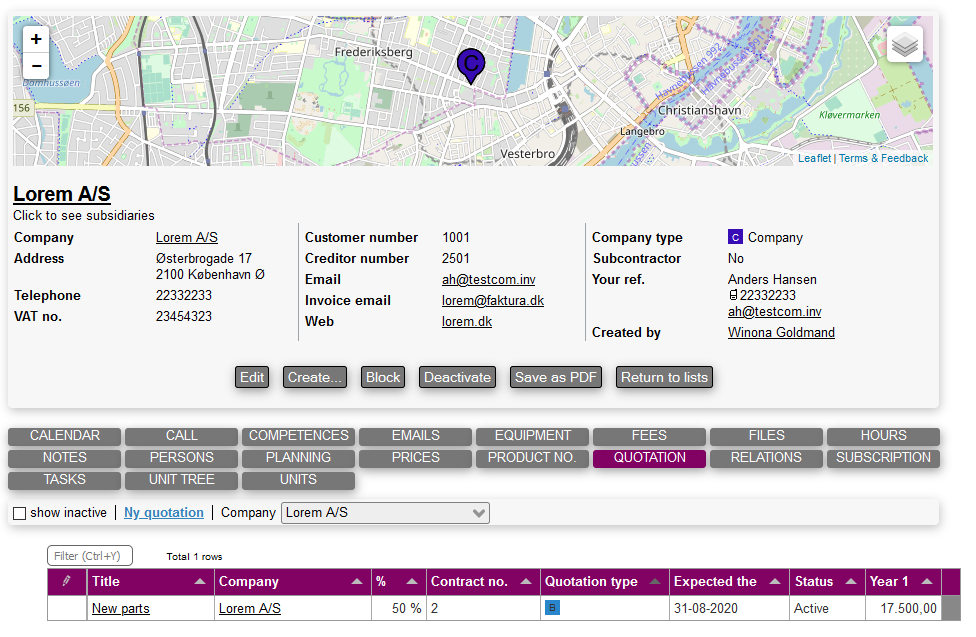Click the Filter input field
976x637 pixels.
tap(90, 556)
